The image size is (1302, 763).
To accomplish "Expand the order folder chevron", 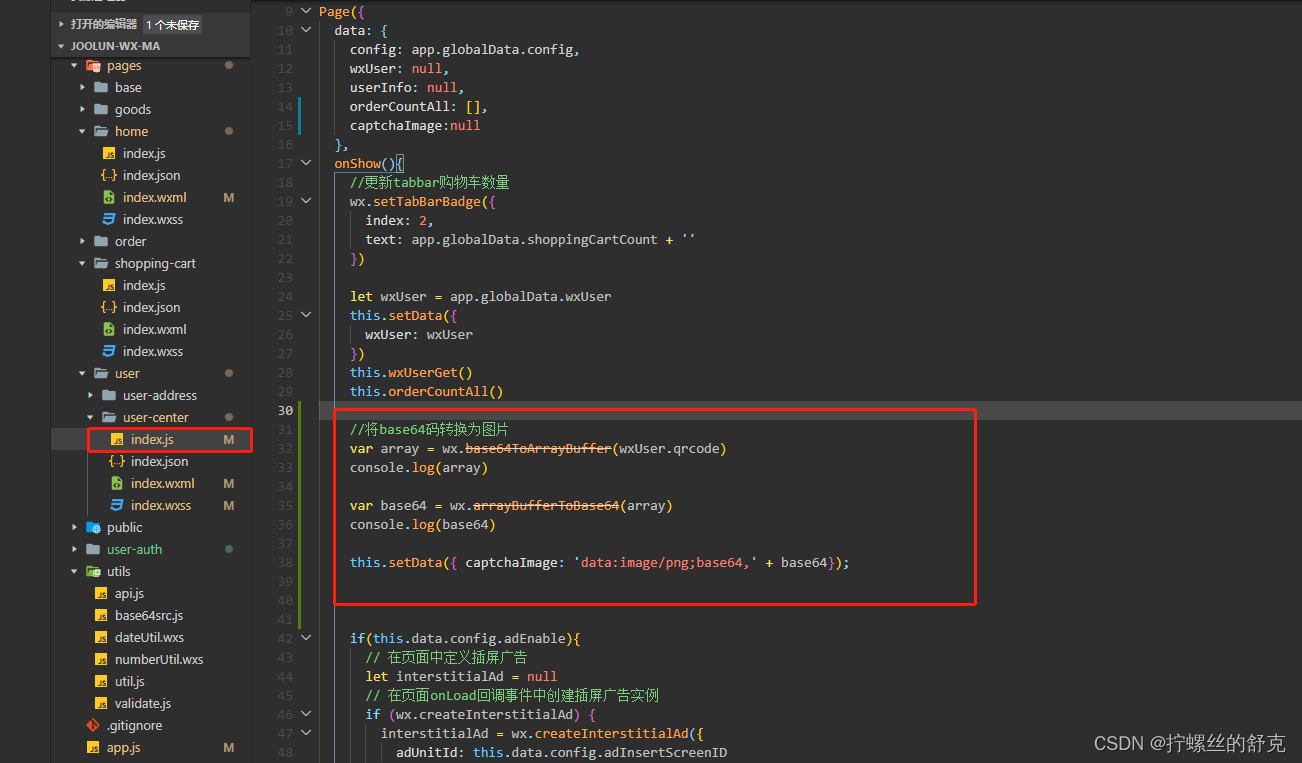I will [x=82, y=242].
